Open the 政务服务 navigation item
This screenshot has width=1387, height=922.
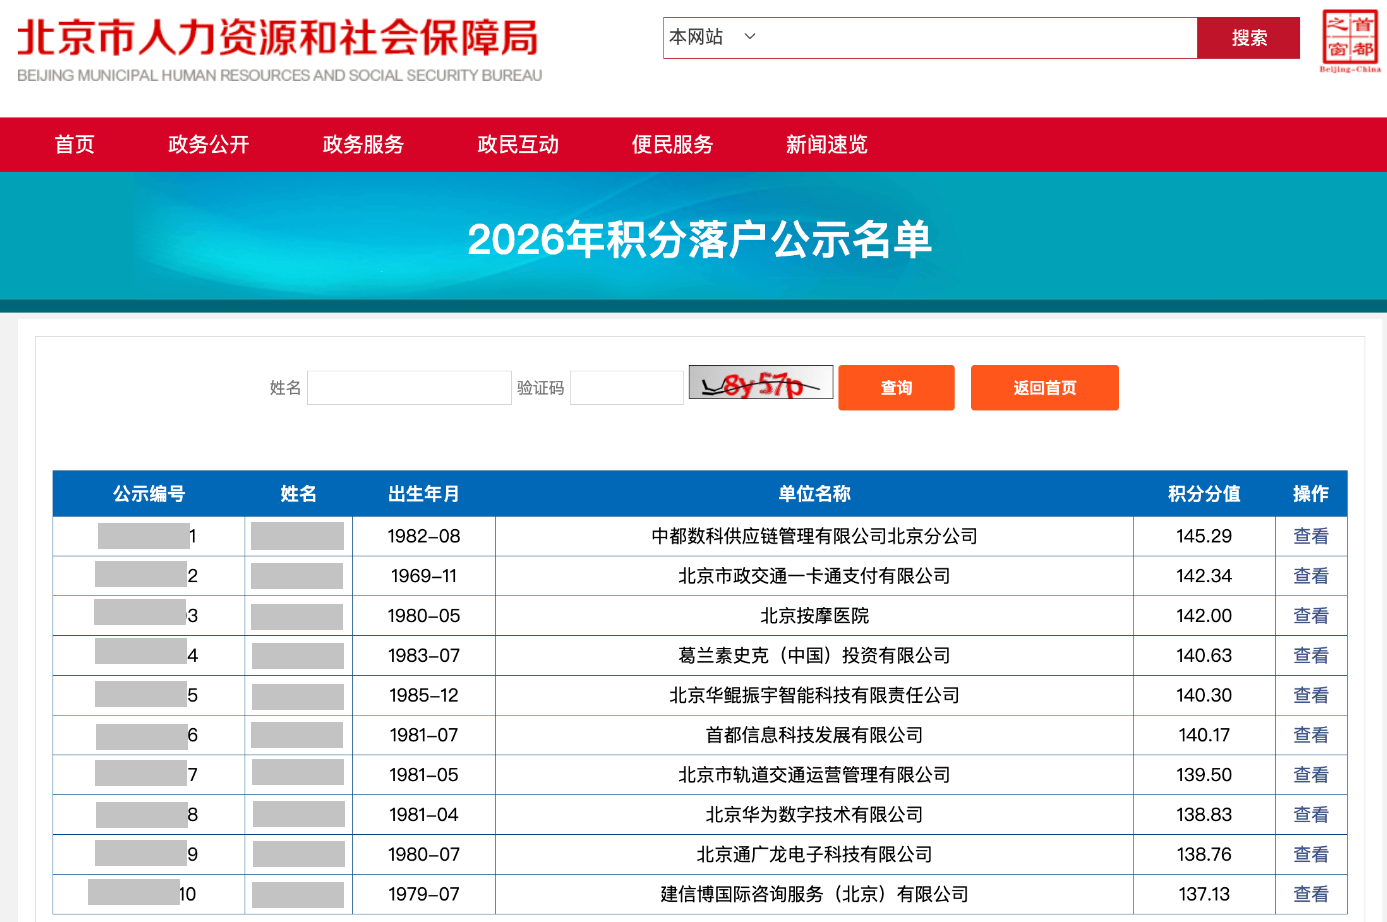pyautogui.click(x=363, y=144)
